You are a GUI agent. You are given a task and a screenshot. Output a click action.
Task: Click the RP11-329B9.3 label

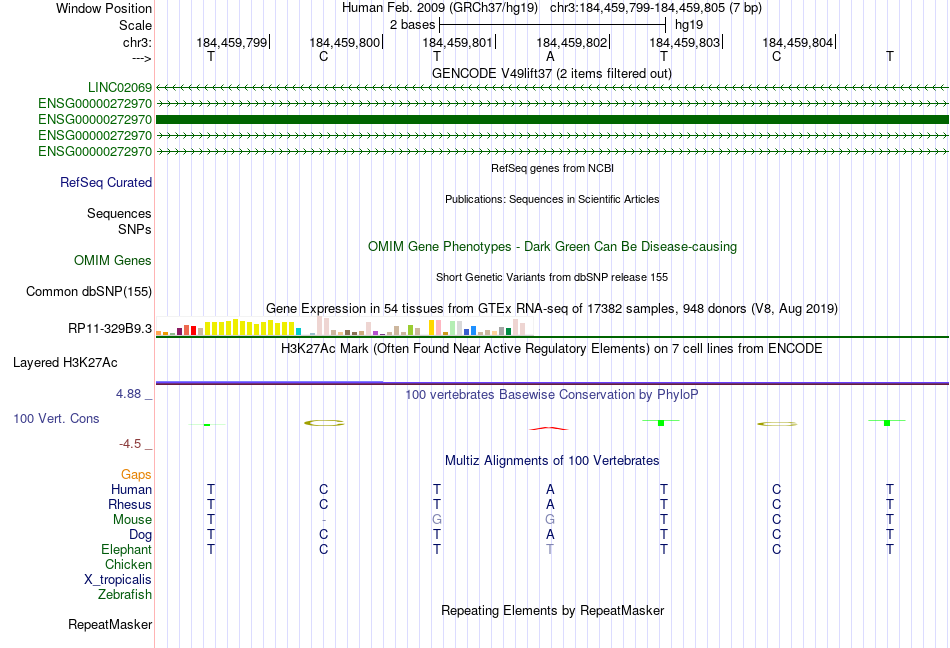(110, 328)
